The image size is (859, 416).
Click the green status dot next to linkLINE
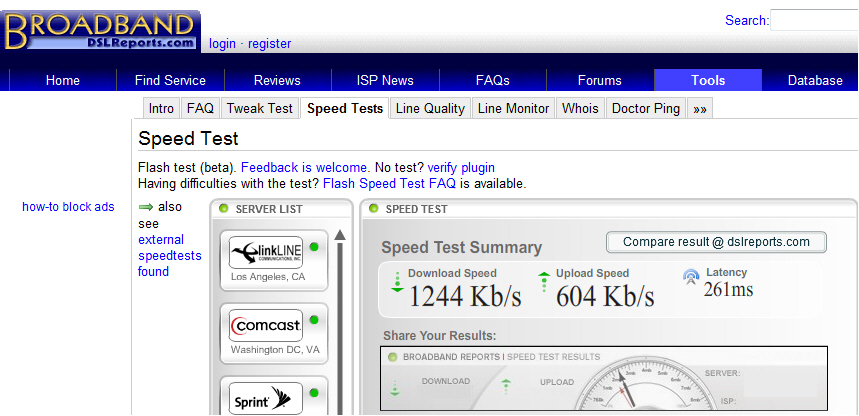point(314,247)
